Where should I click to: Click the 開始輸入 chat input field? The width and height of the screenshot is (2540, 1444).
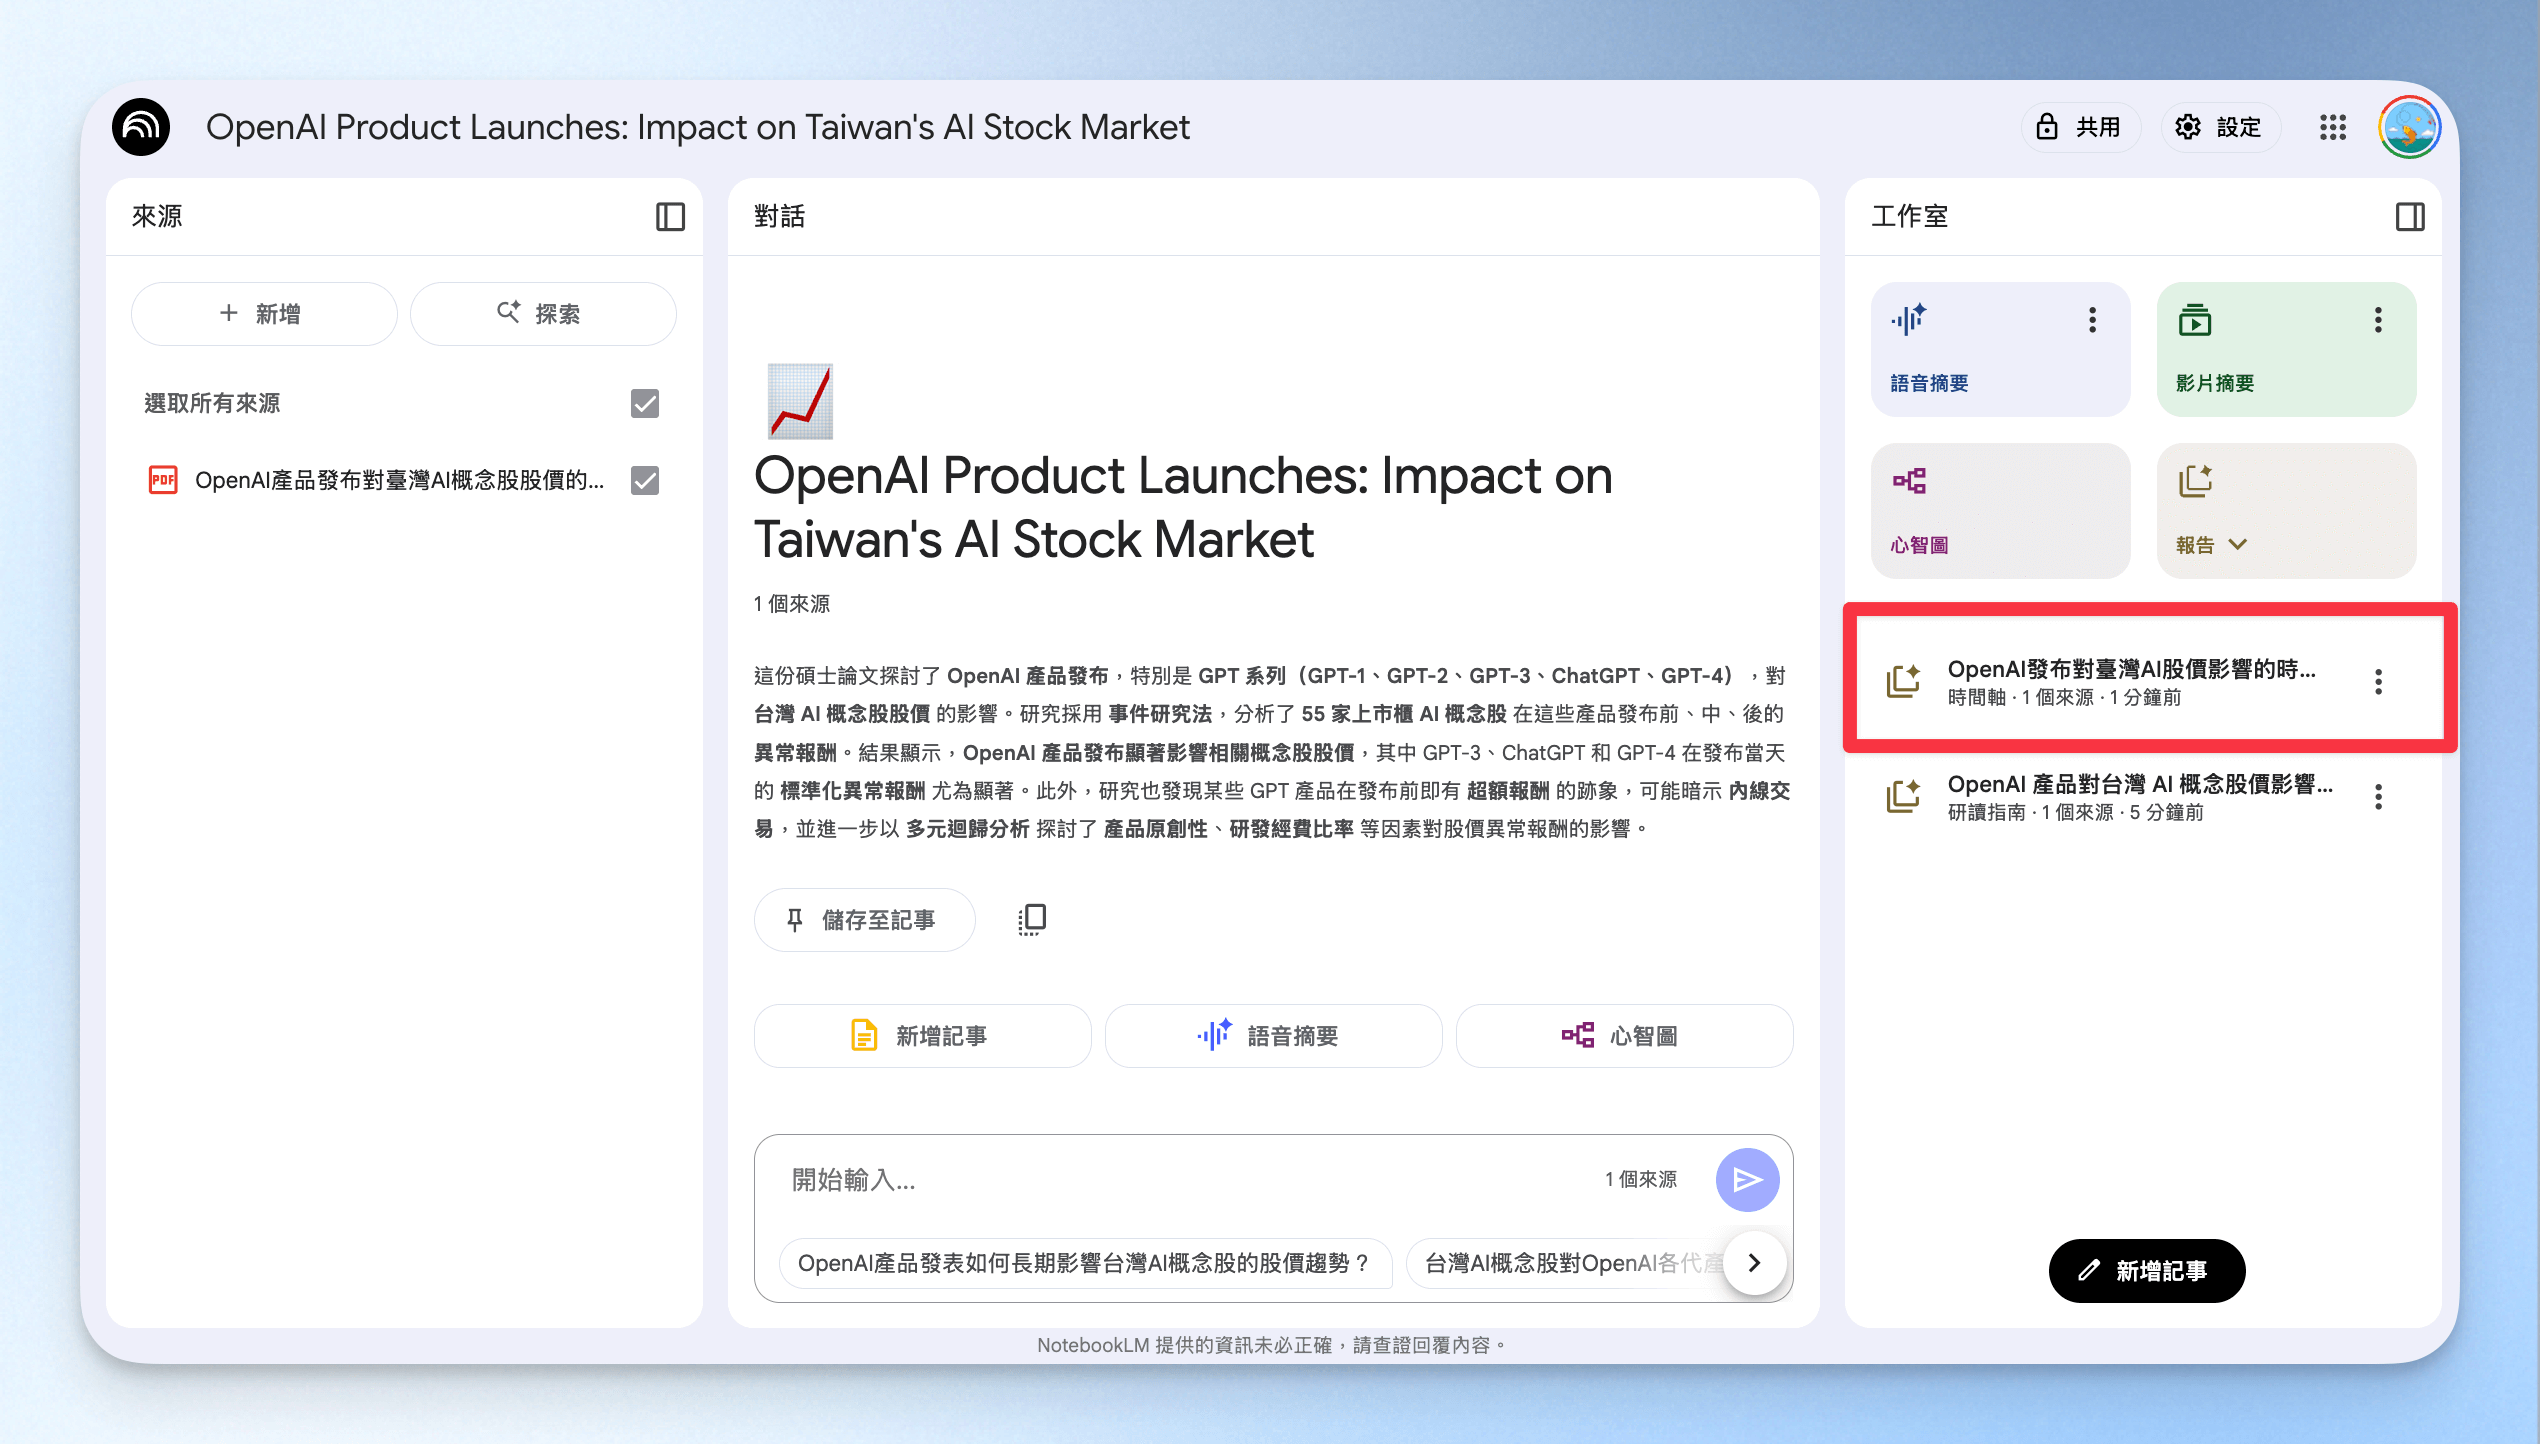(x=1190, y=1180)
